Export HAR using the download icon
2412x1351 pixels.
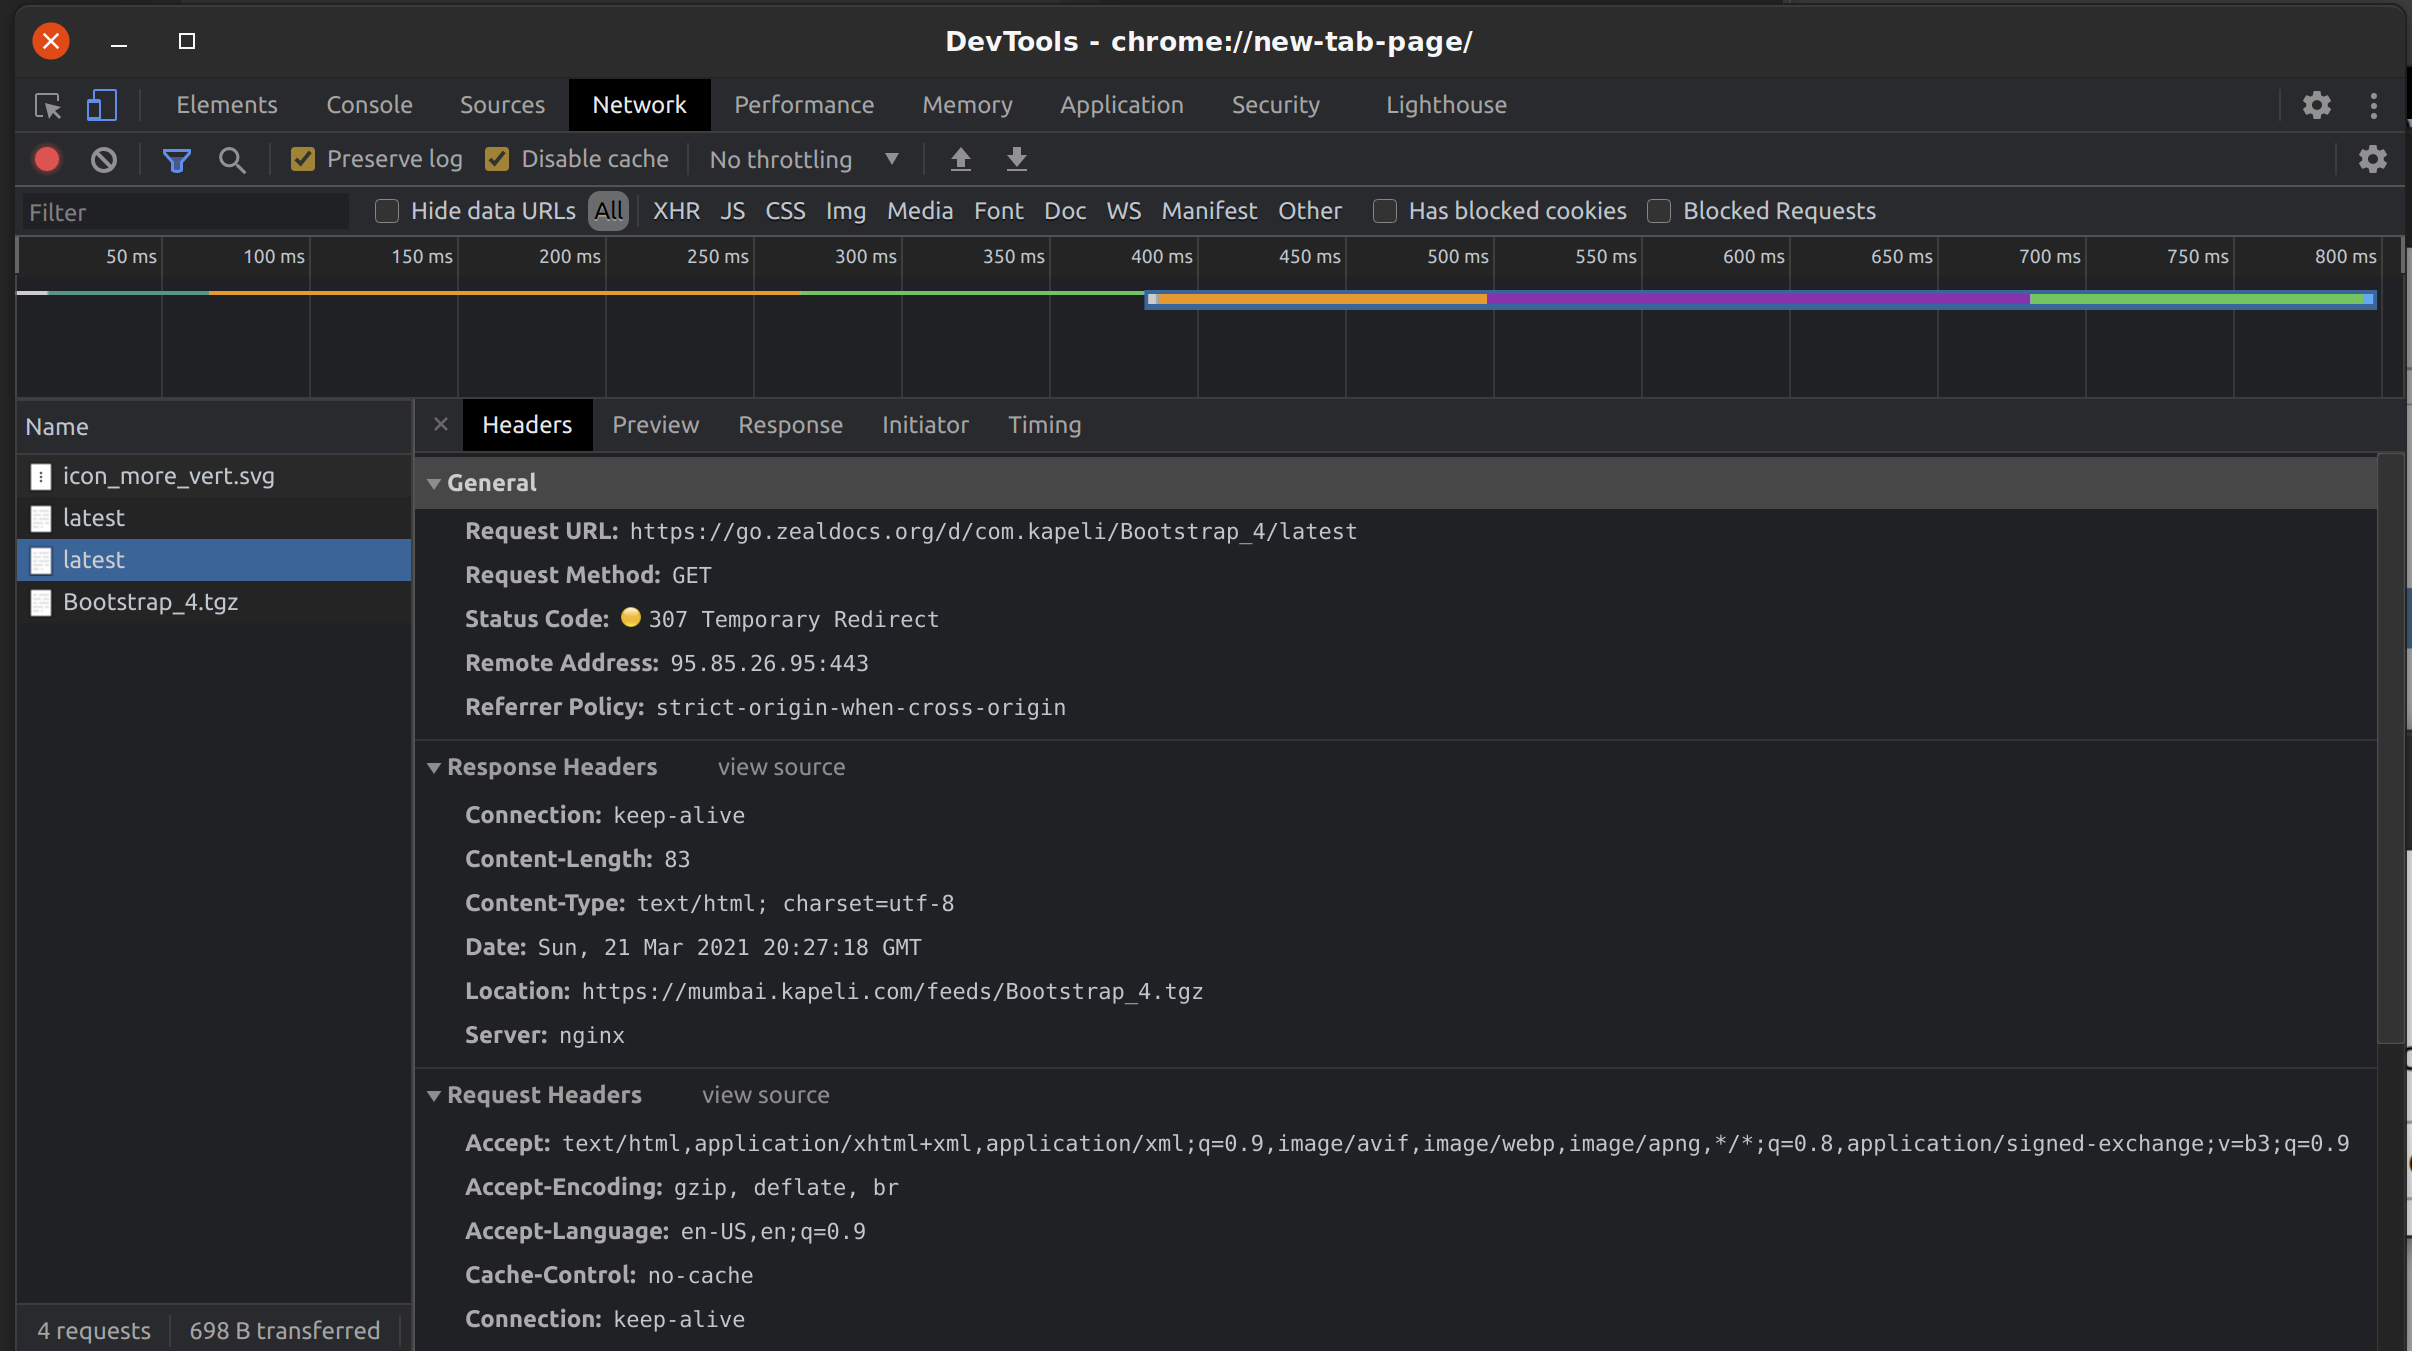pos(1016,159)
